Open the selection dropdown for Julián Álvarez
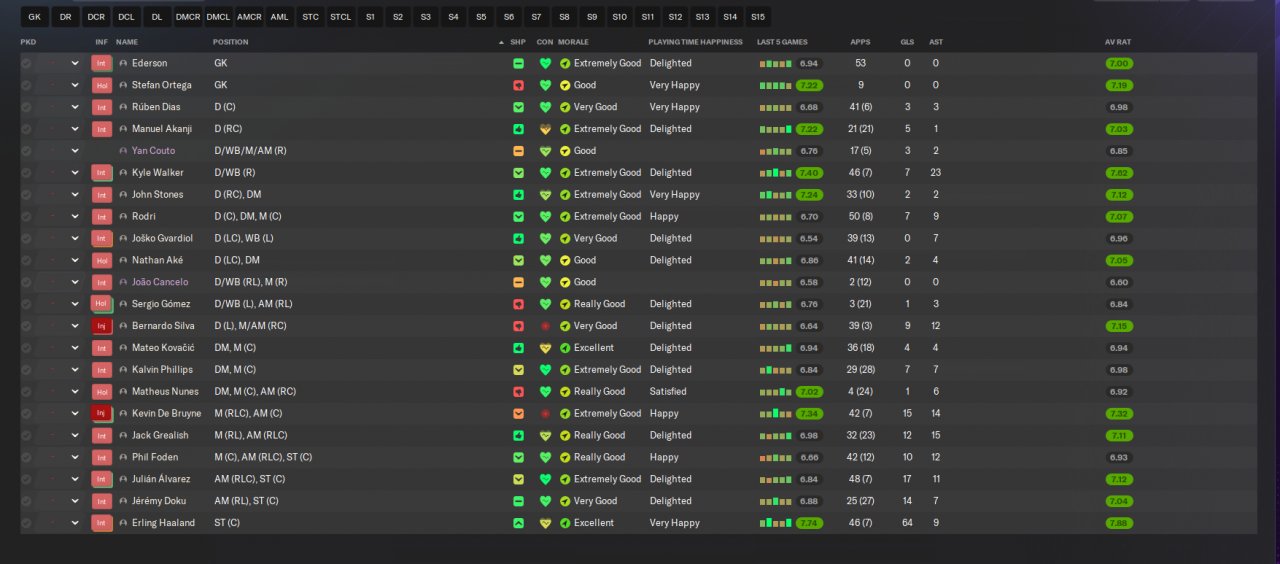Image resolution: width=1280 pixels, height=564 pixels. [x=74, y=479]
